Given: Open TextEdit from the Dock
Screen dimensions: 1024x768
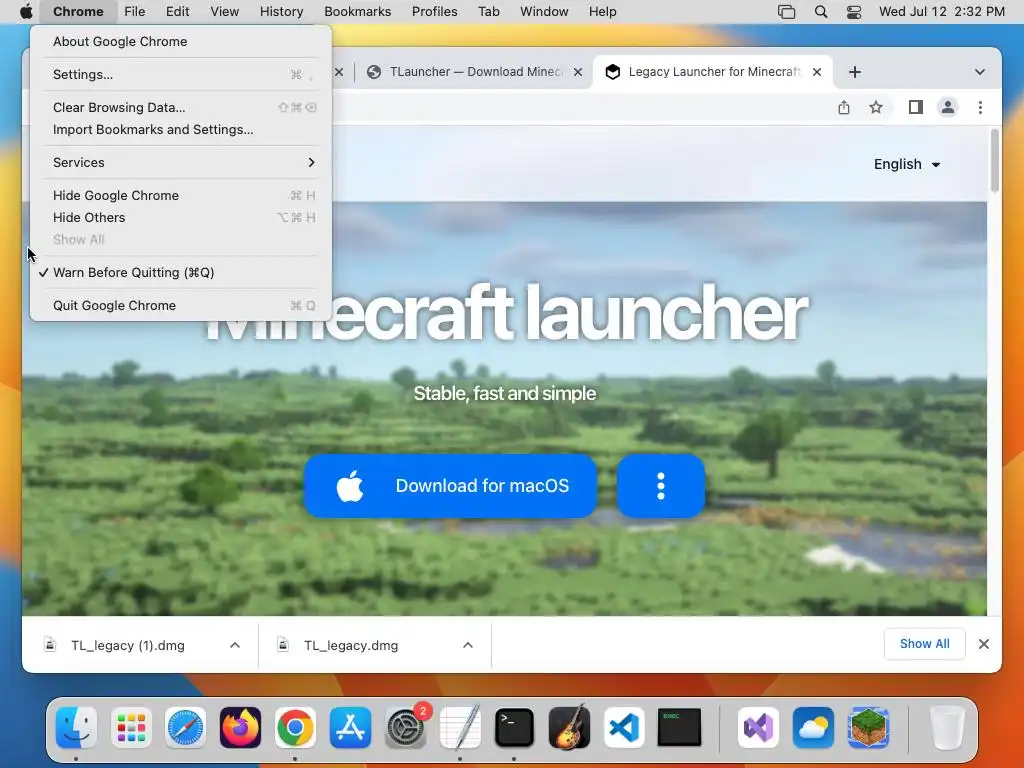Looking at the screenshot, I should click(x=460, y=727).
